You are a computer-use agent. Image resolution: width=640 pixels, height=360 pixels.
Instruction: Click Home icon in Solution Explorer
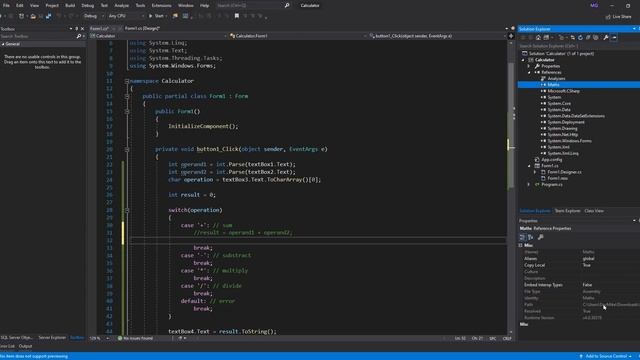pyautogui.click(x=538, y=38)
